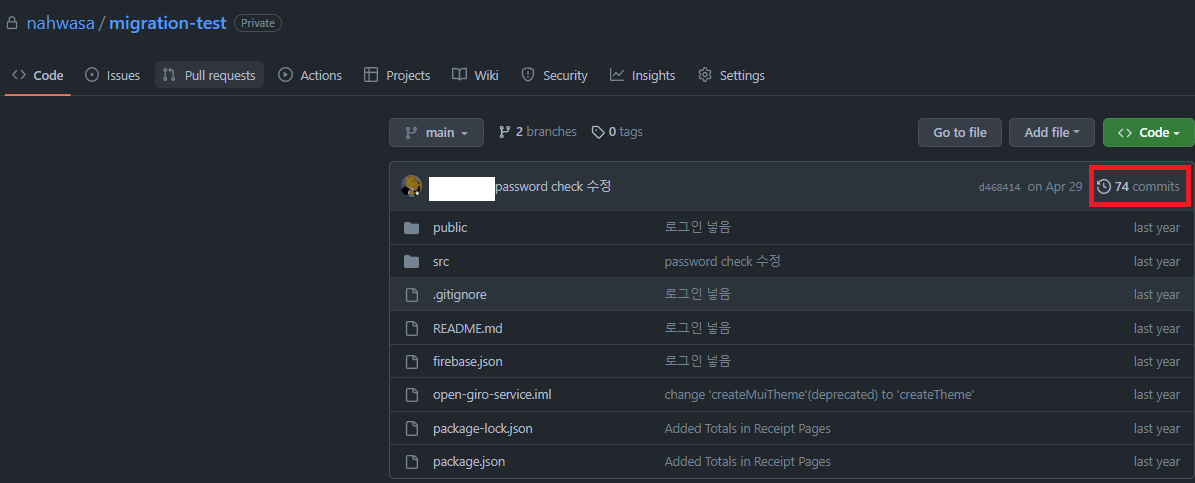Image resolution: width=1195 pixels, height=483 pixels.
Task: Click the Settings gear icon
Action: click(705, 75)
